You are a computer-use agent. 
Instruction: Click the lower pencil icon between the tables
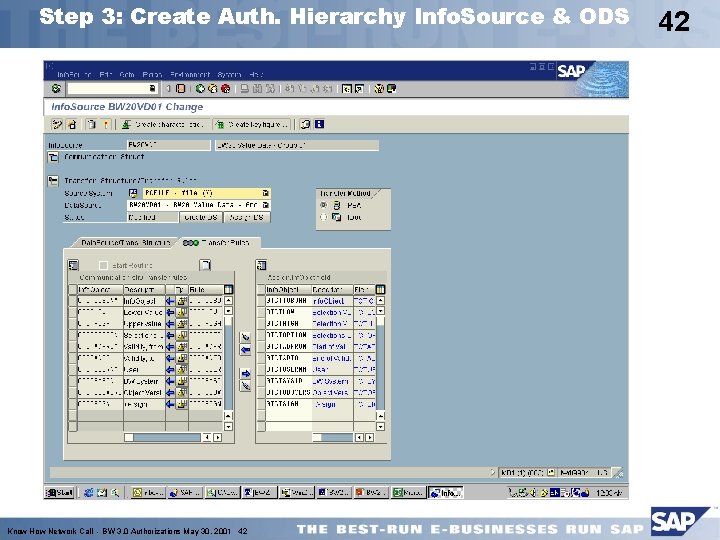click(246, 386)
